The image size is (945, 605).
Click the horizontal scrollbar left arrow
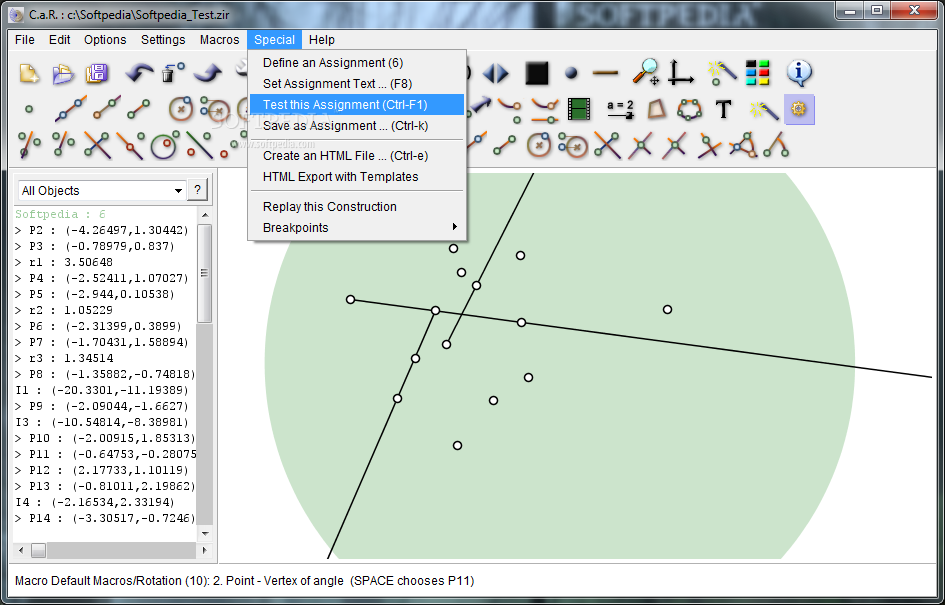(x=21, y=550)
